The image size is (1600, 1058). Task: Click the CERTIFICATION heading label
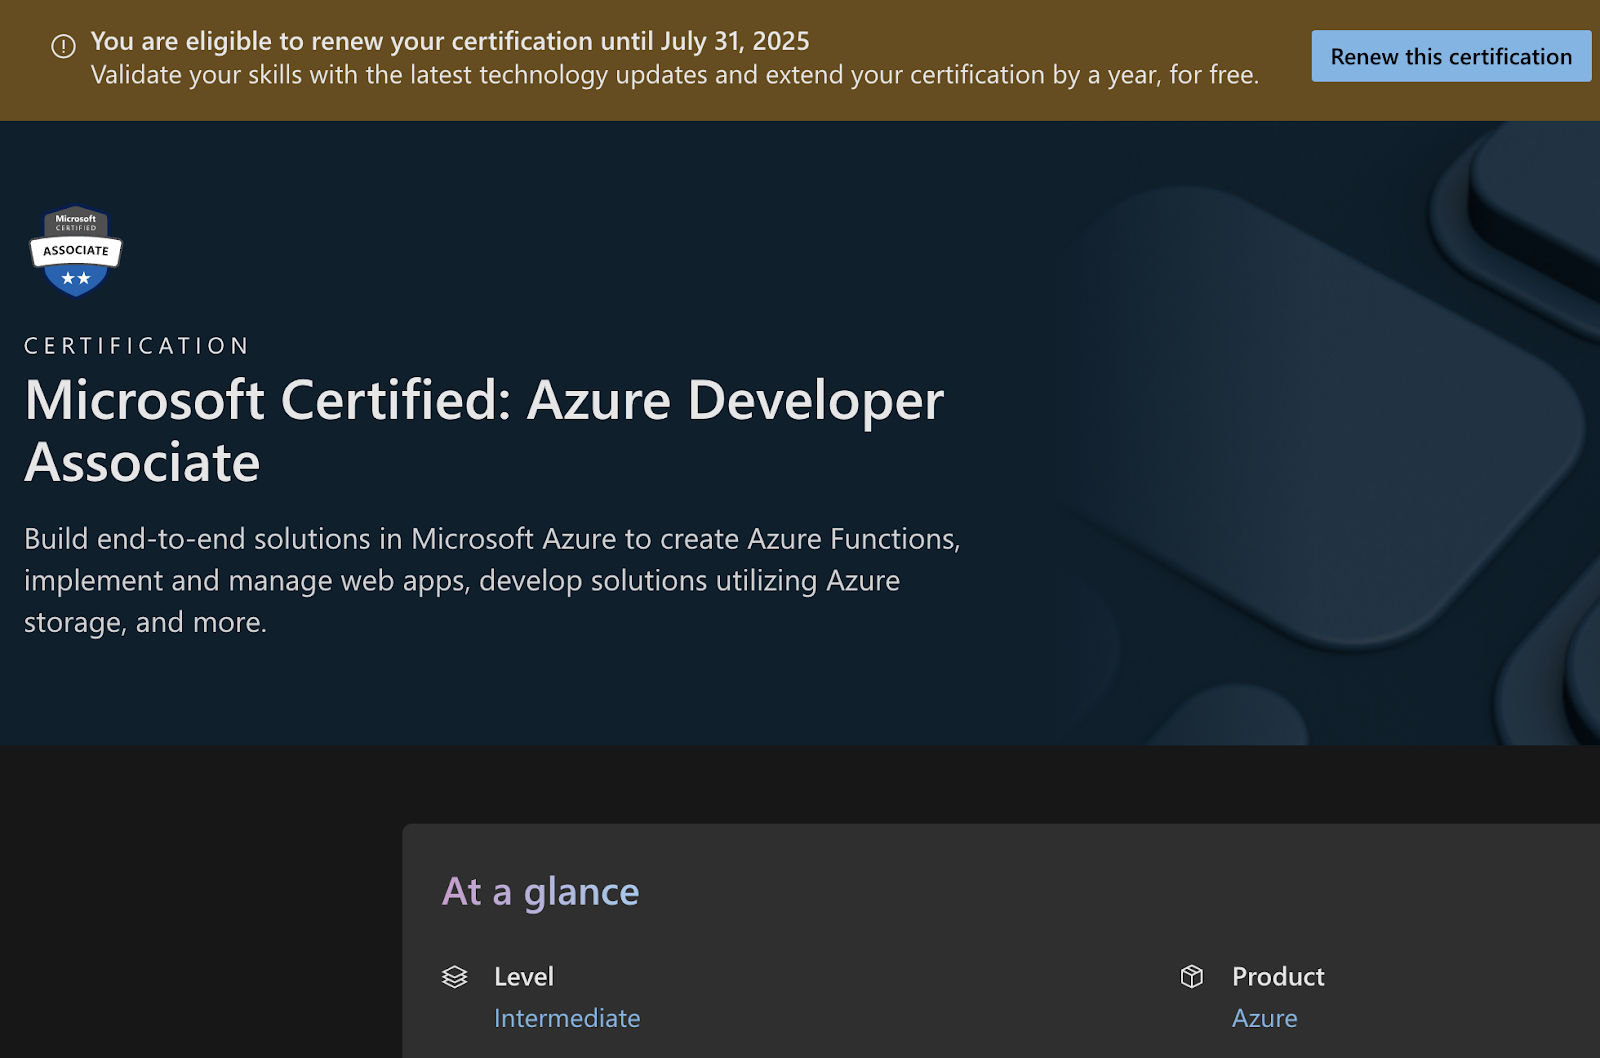137,346
